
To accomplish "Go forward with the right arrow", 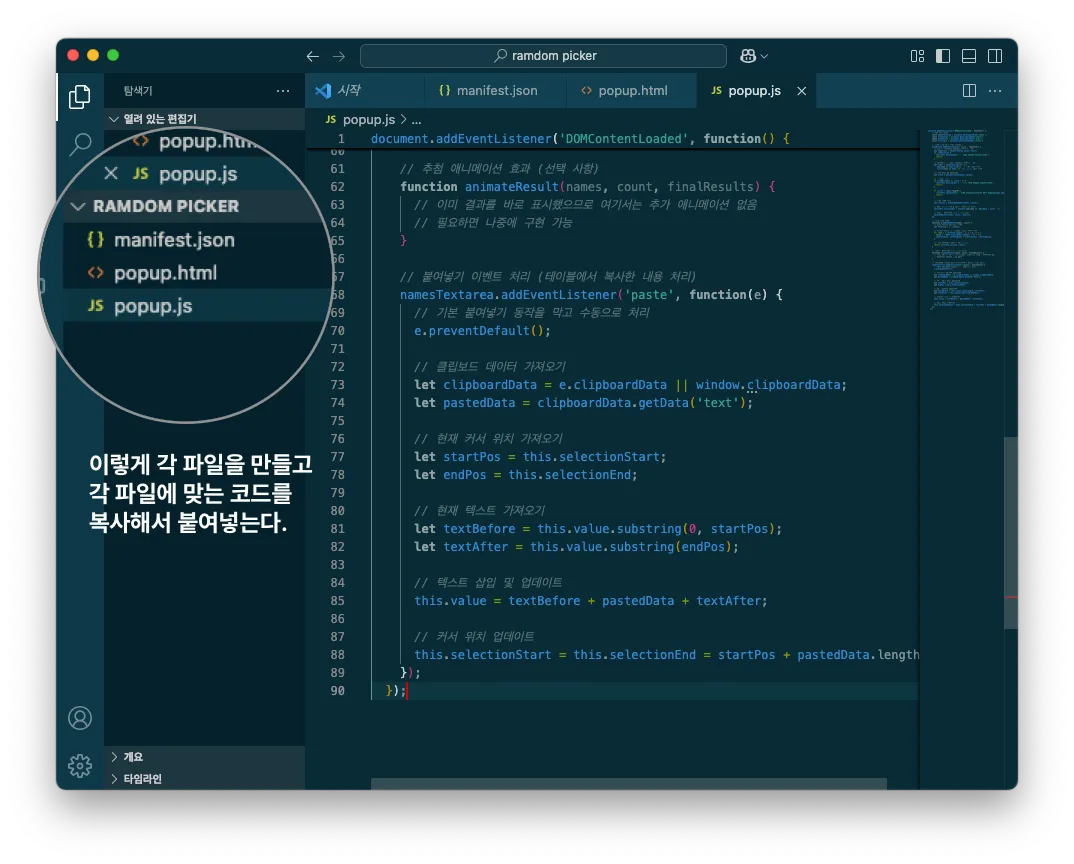I will (339, 56).
